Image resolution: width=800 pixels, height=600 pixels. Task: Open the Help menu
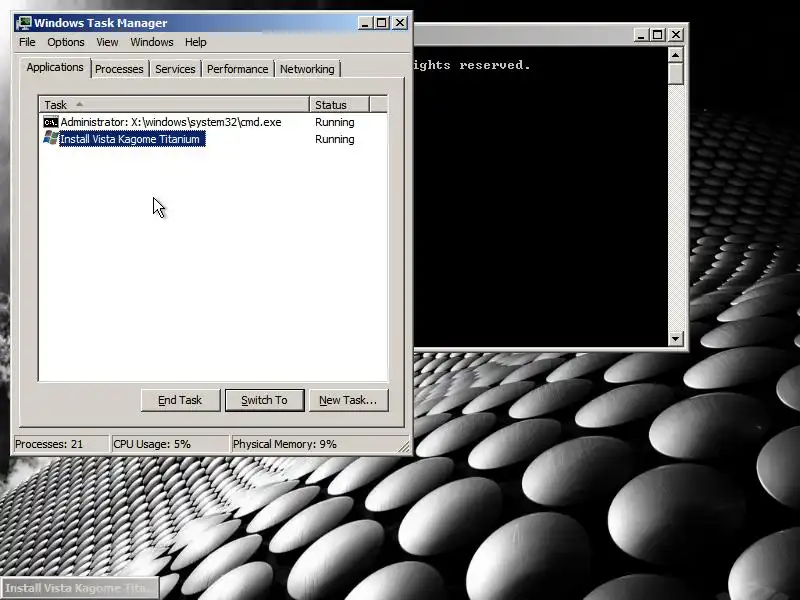(x=195, y=42)
